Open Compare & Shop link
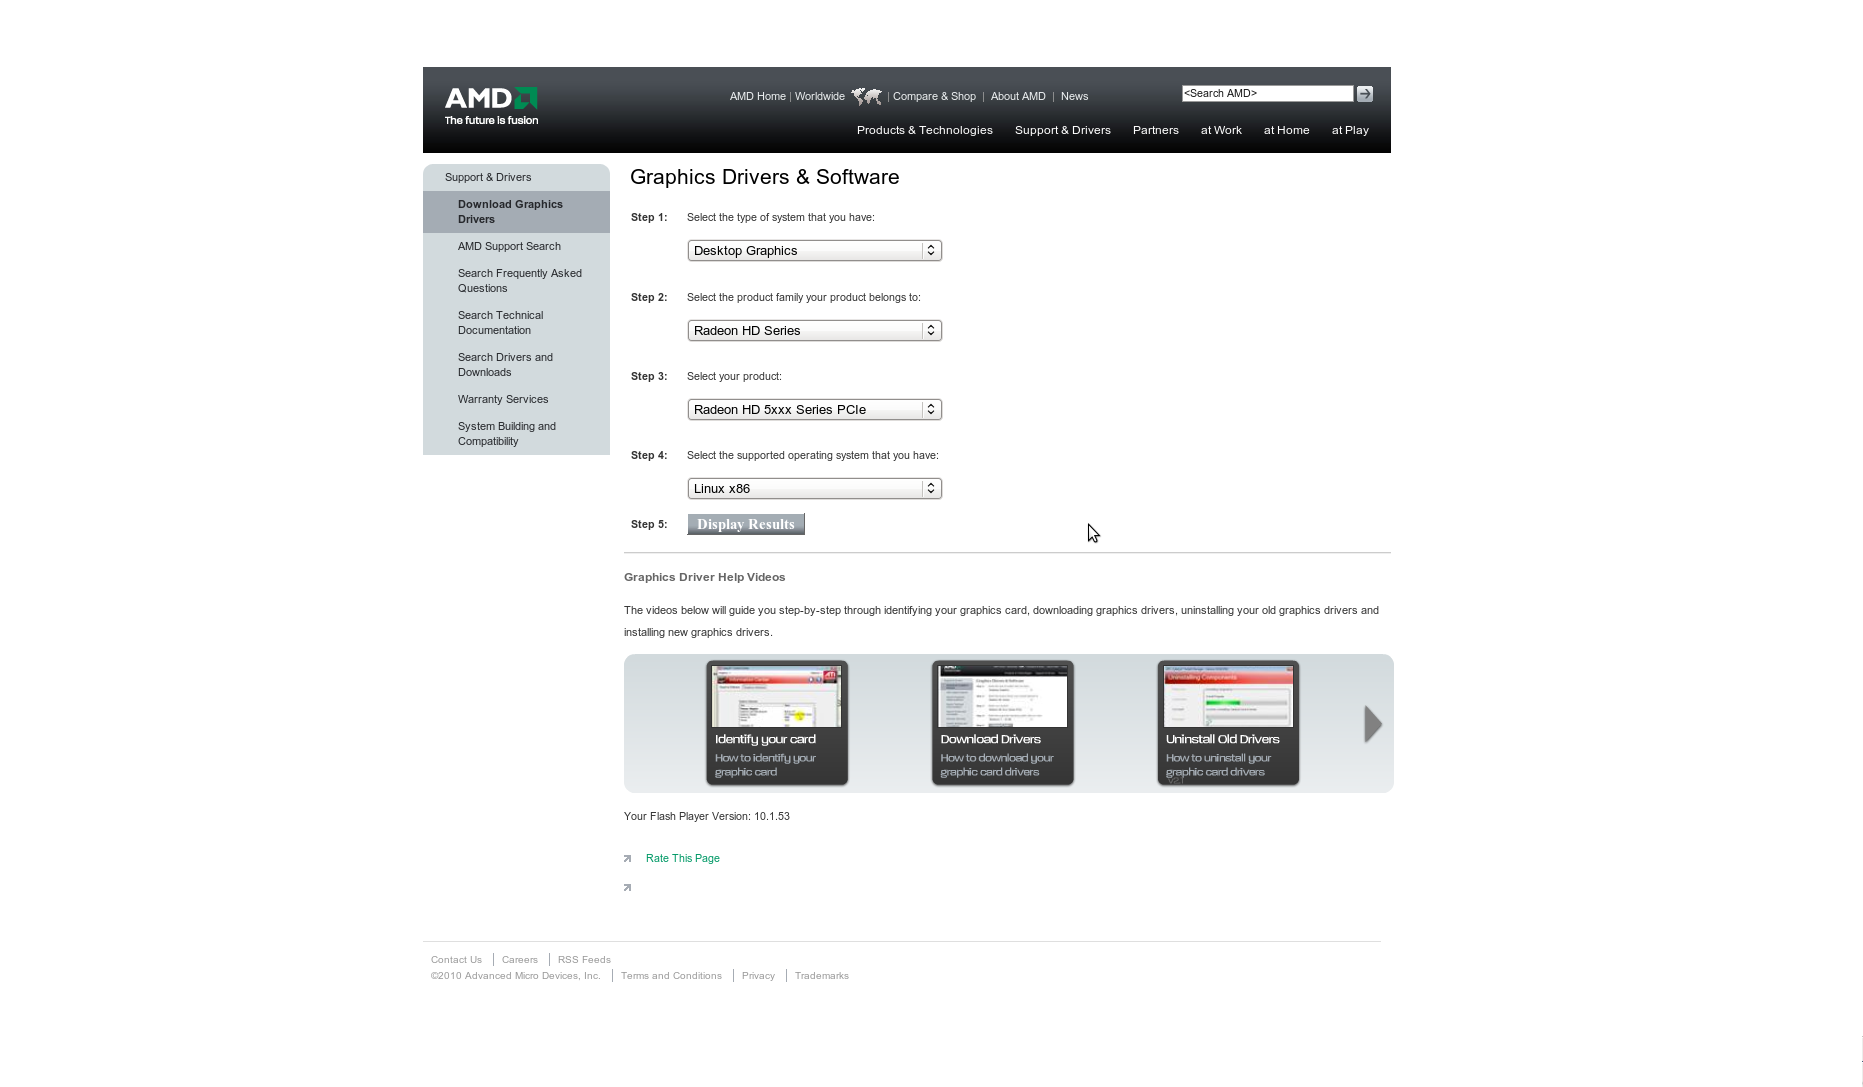Screen dimensions: 1863x1087 click(x=934, y=96)
